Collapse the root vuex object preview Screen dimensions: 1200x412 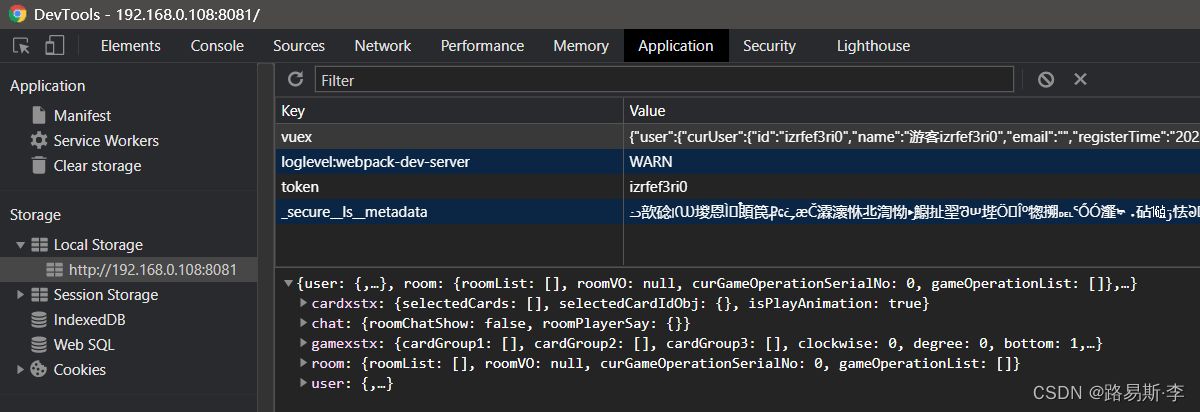[289, 284]
